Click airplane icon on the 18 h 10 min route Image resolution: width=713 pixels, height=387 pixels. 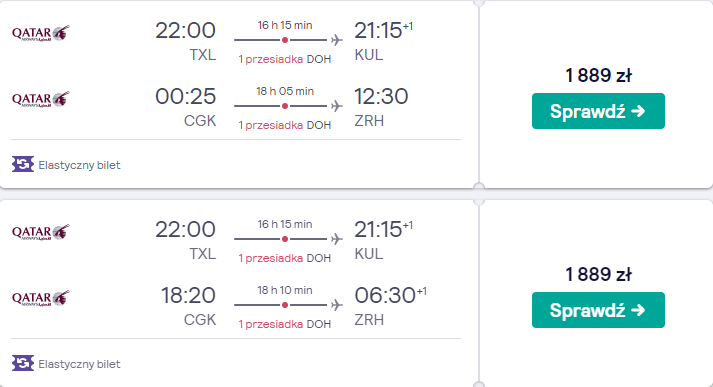pos(336,305)
